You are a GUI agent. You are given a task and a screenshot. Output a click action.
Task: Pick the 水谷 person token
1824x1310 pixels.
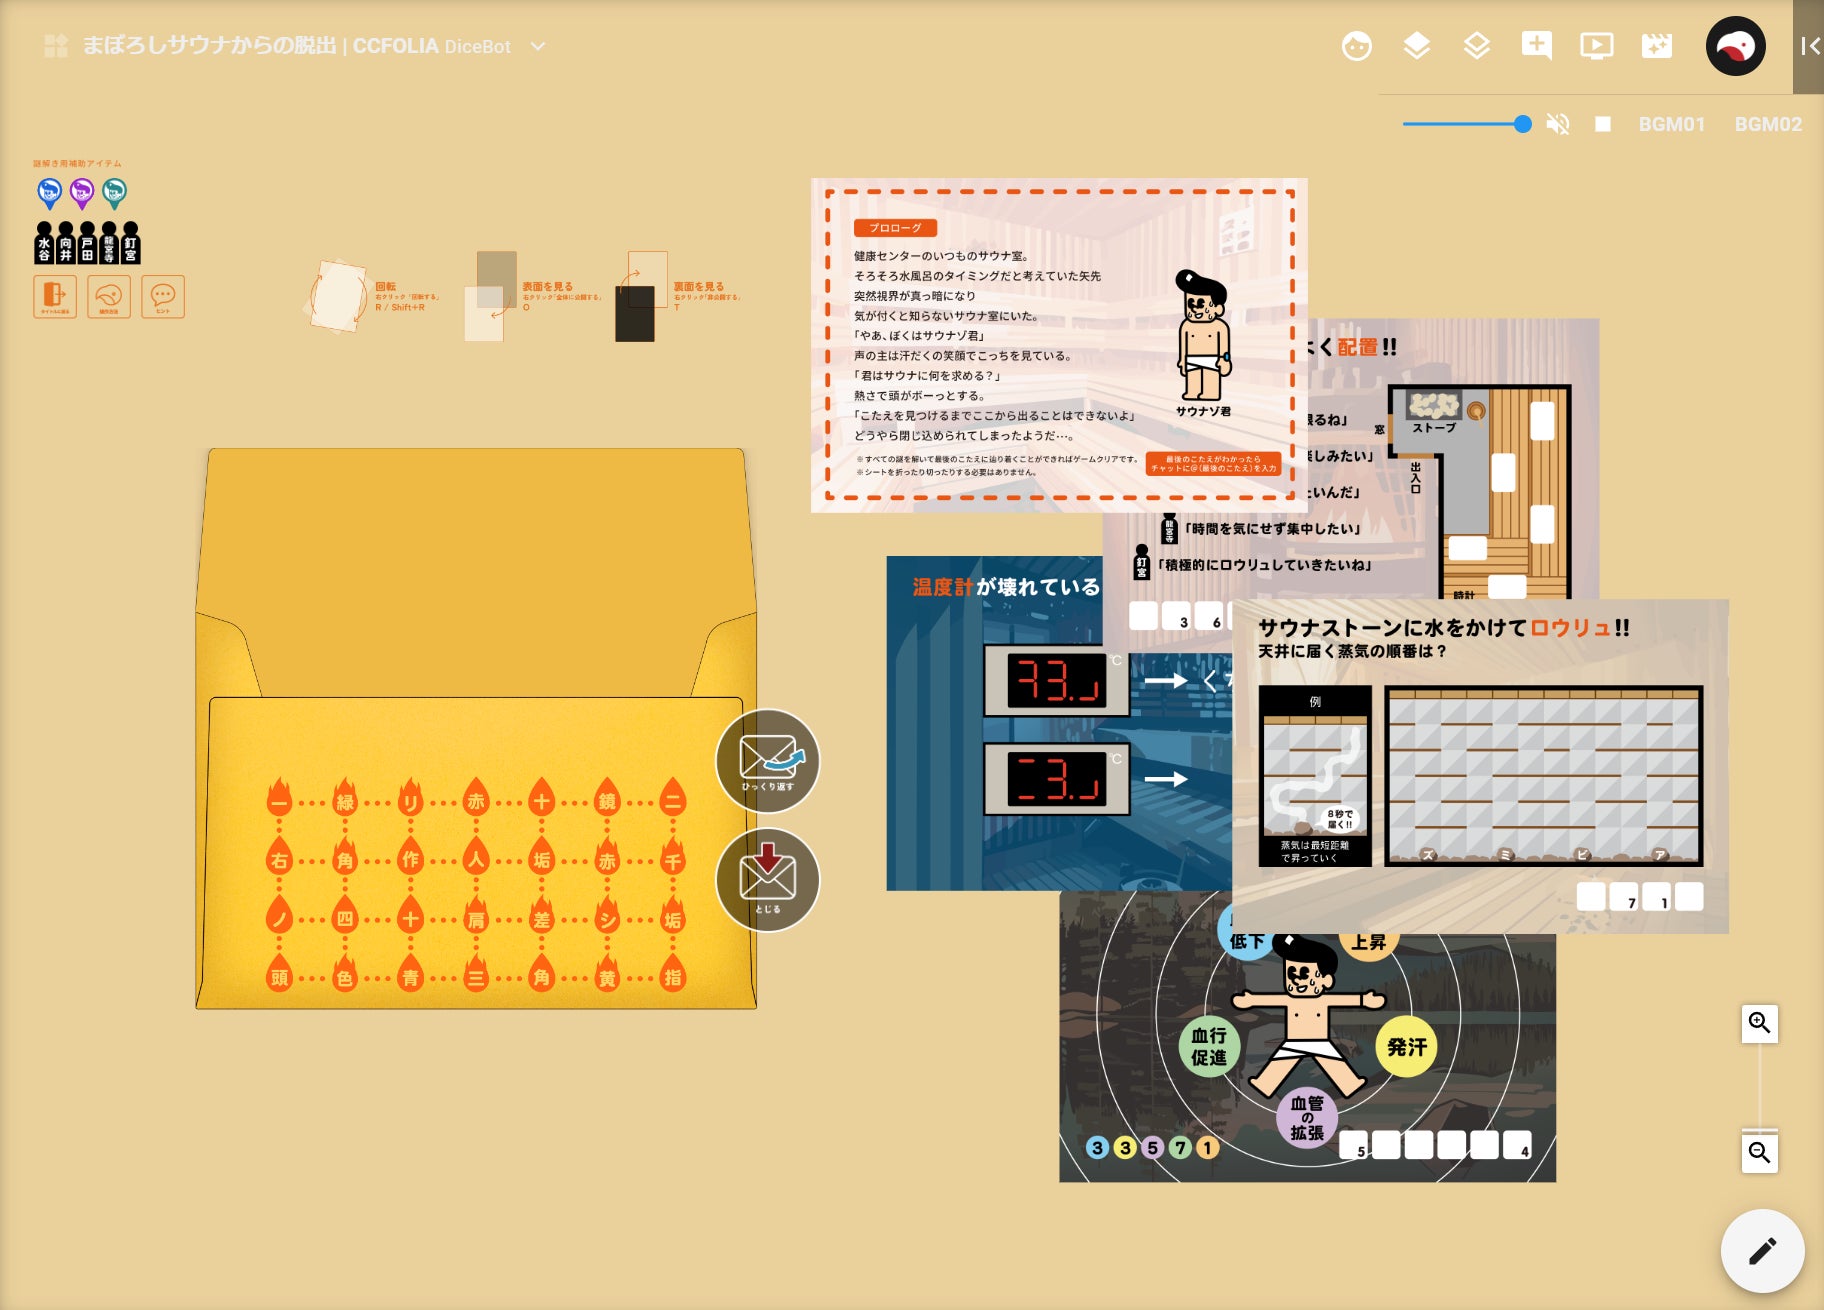[44, 243]
